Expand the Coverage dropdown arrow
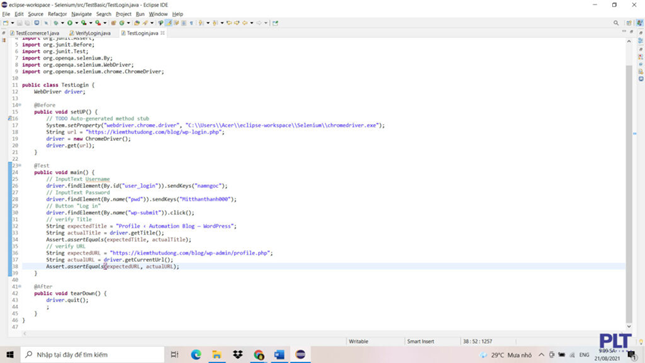Viewport: 645px width, 363px height. [x=90, y=23]
